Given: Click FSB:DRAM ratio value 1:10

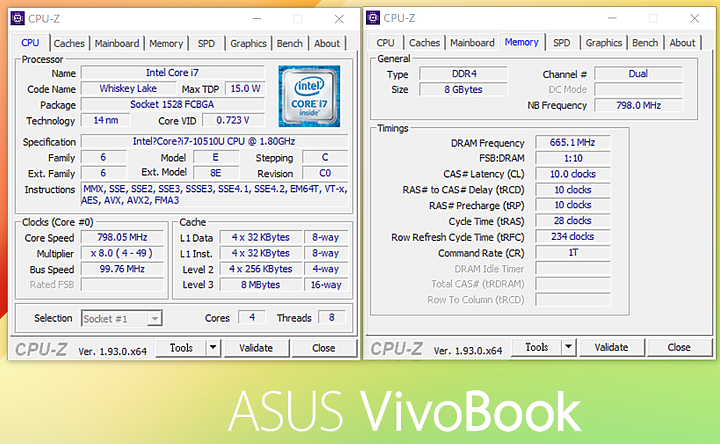Looking at the screenshot, I should 573,158.
